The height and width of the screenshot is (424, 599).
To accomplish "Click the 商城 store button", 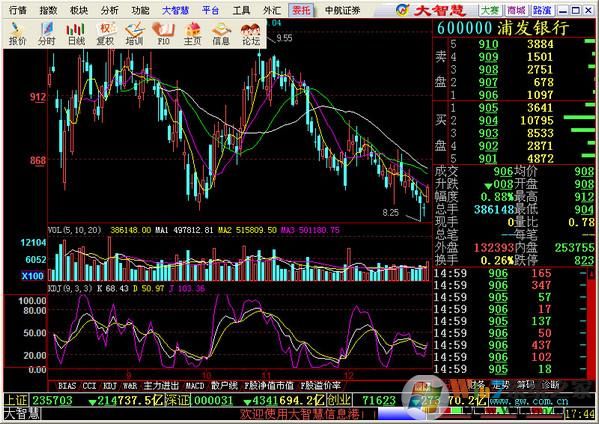I will coord(516,10).
